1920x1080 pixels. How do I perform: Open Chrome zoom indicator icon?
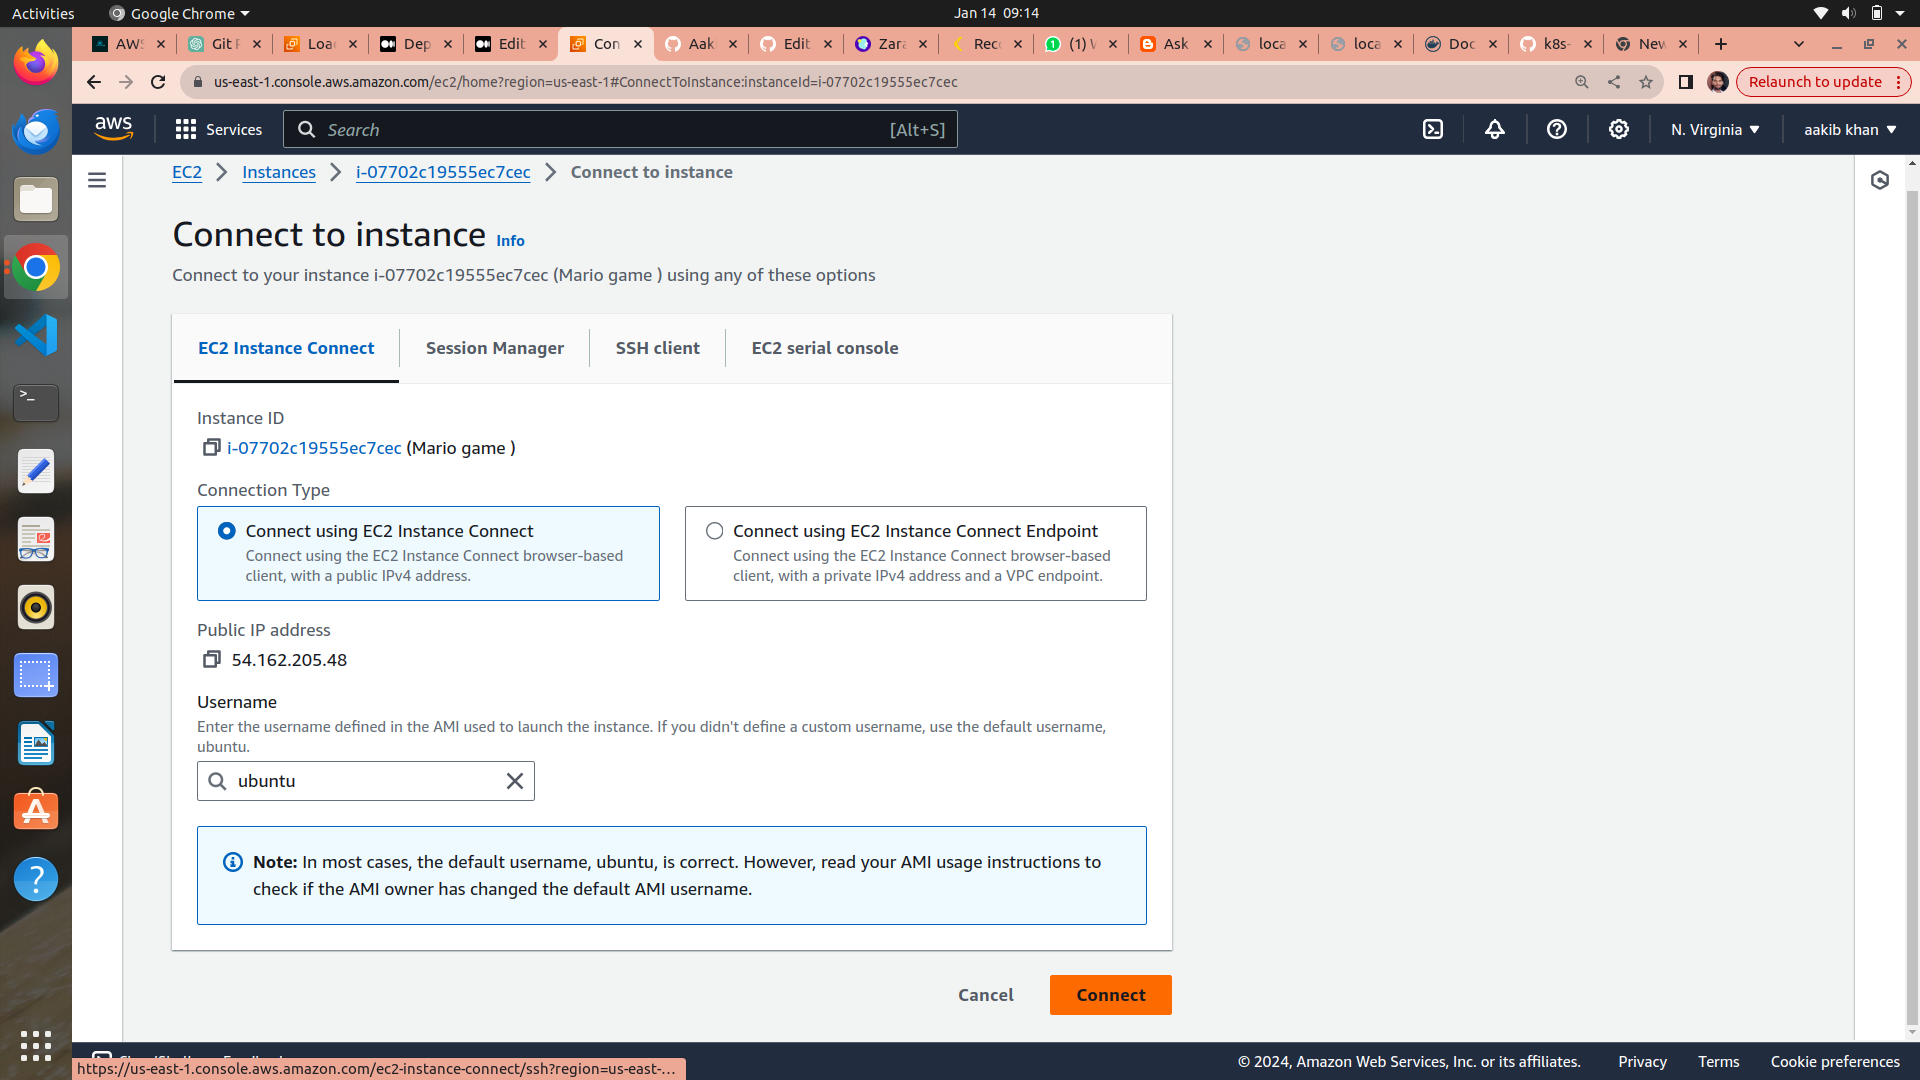tap(1582, 82)
